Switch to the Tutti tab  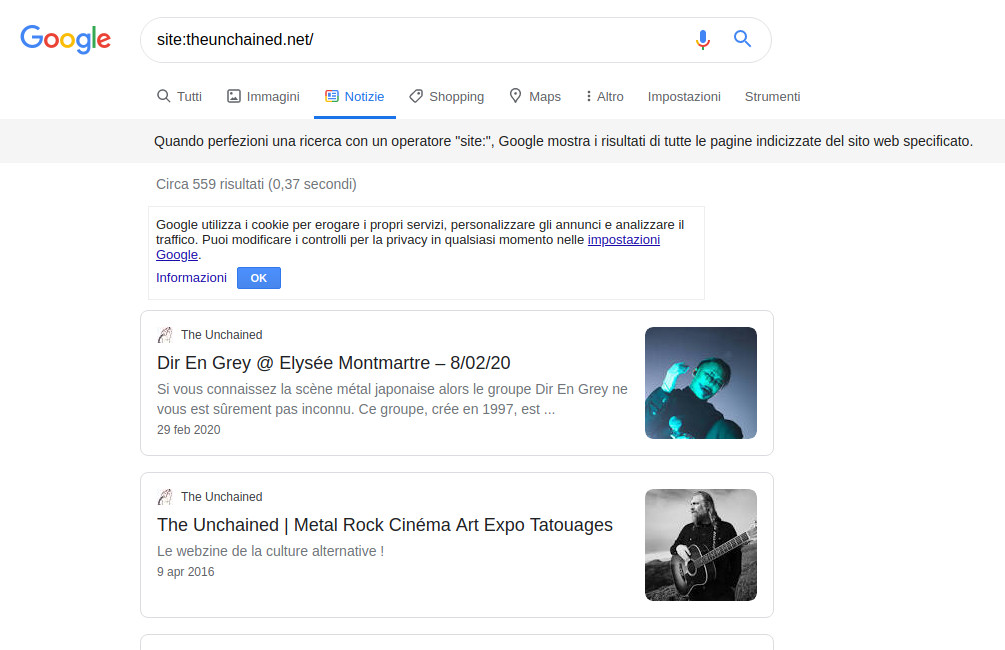(179, 96)
